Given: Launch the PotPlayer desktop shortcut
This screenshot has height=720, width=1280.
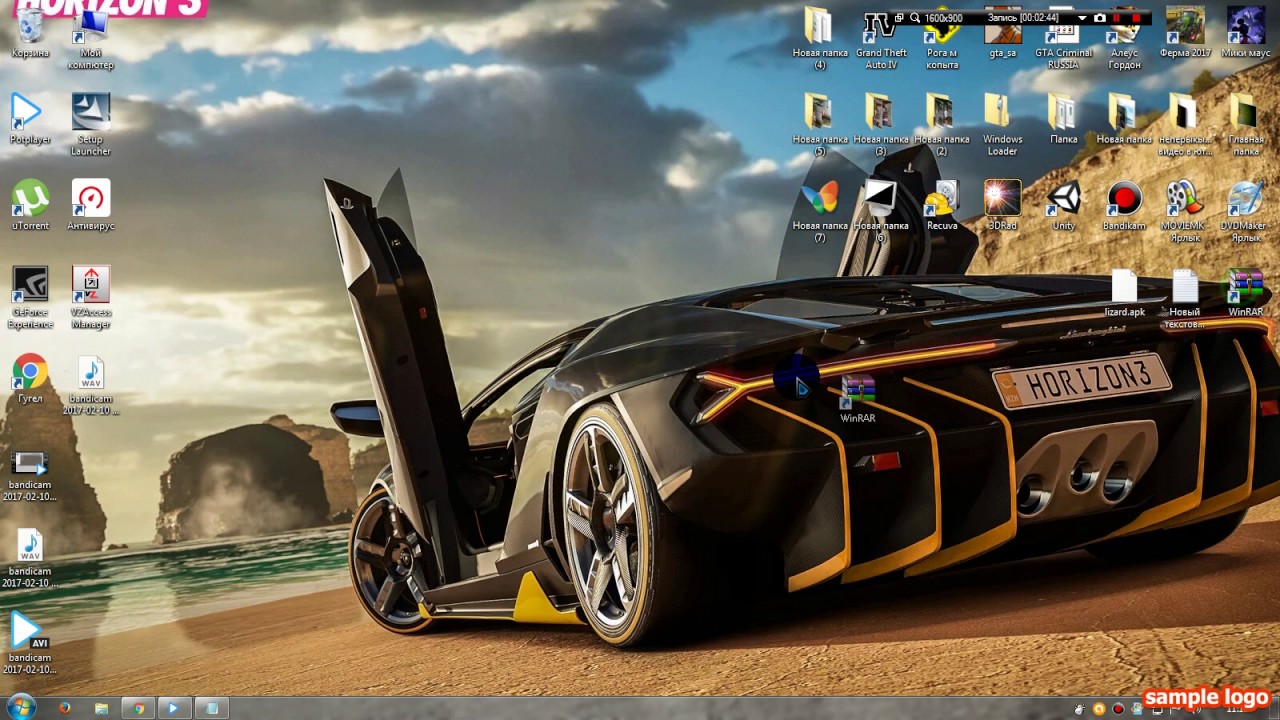Looking at the screenshot, I should pyautogui.click(x=30, y=119).
